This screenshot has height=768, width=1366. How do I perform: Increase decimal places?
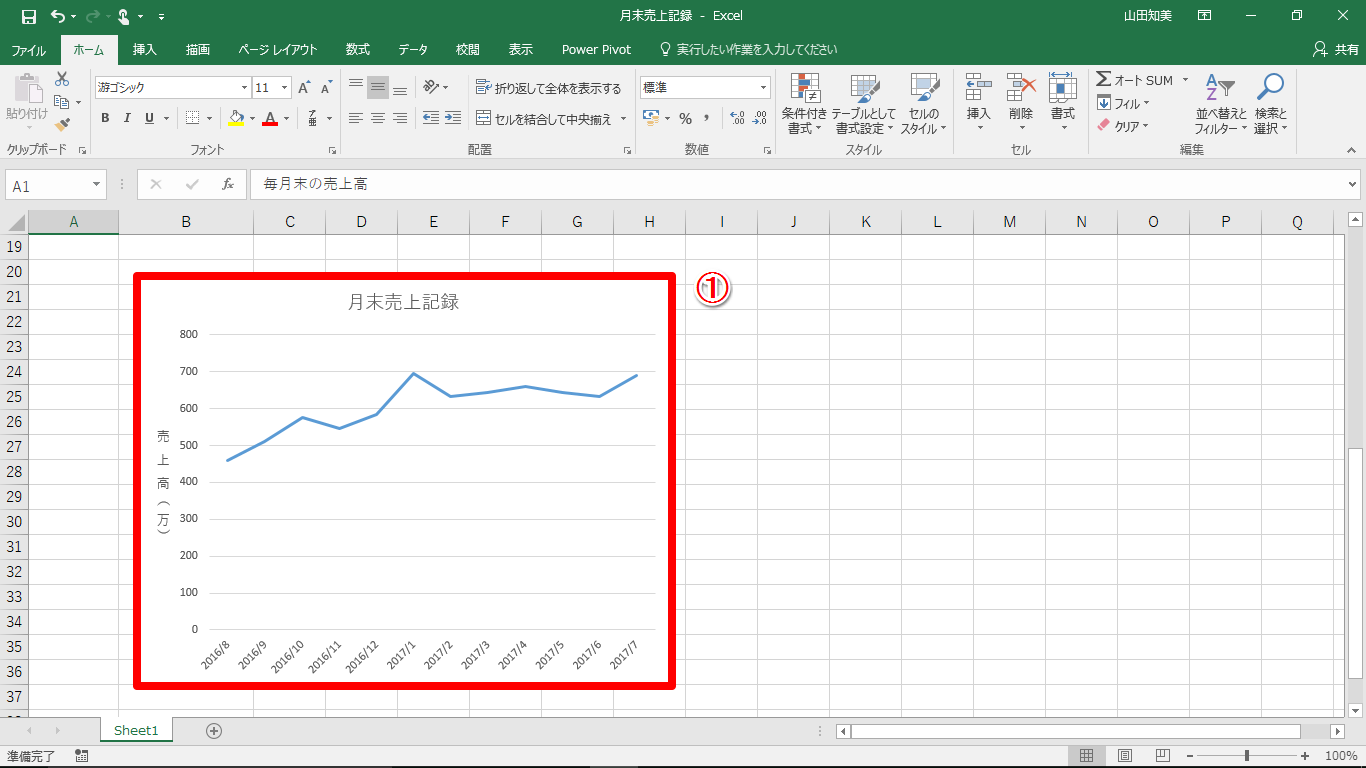point(738,118)
